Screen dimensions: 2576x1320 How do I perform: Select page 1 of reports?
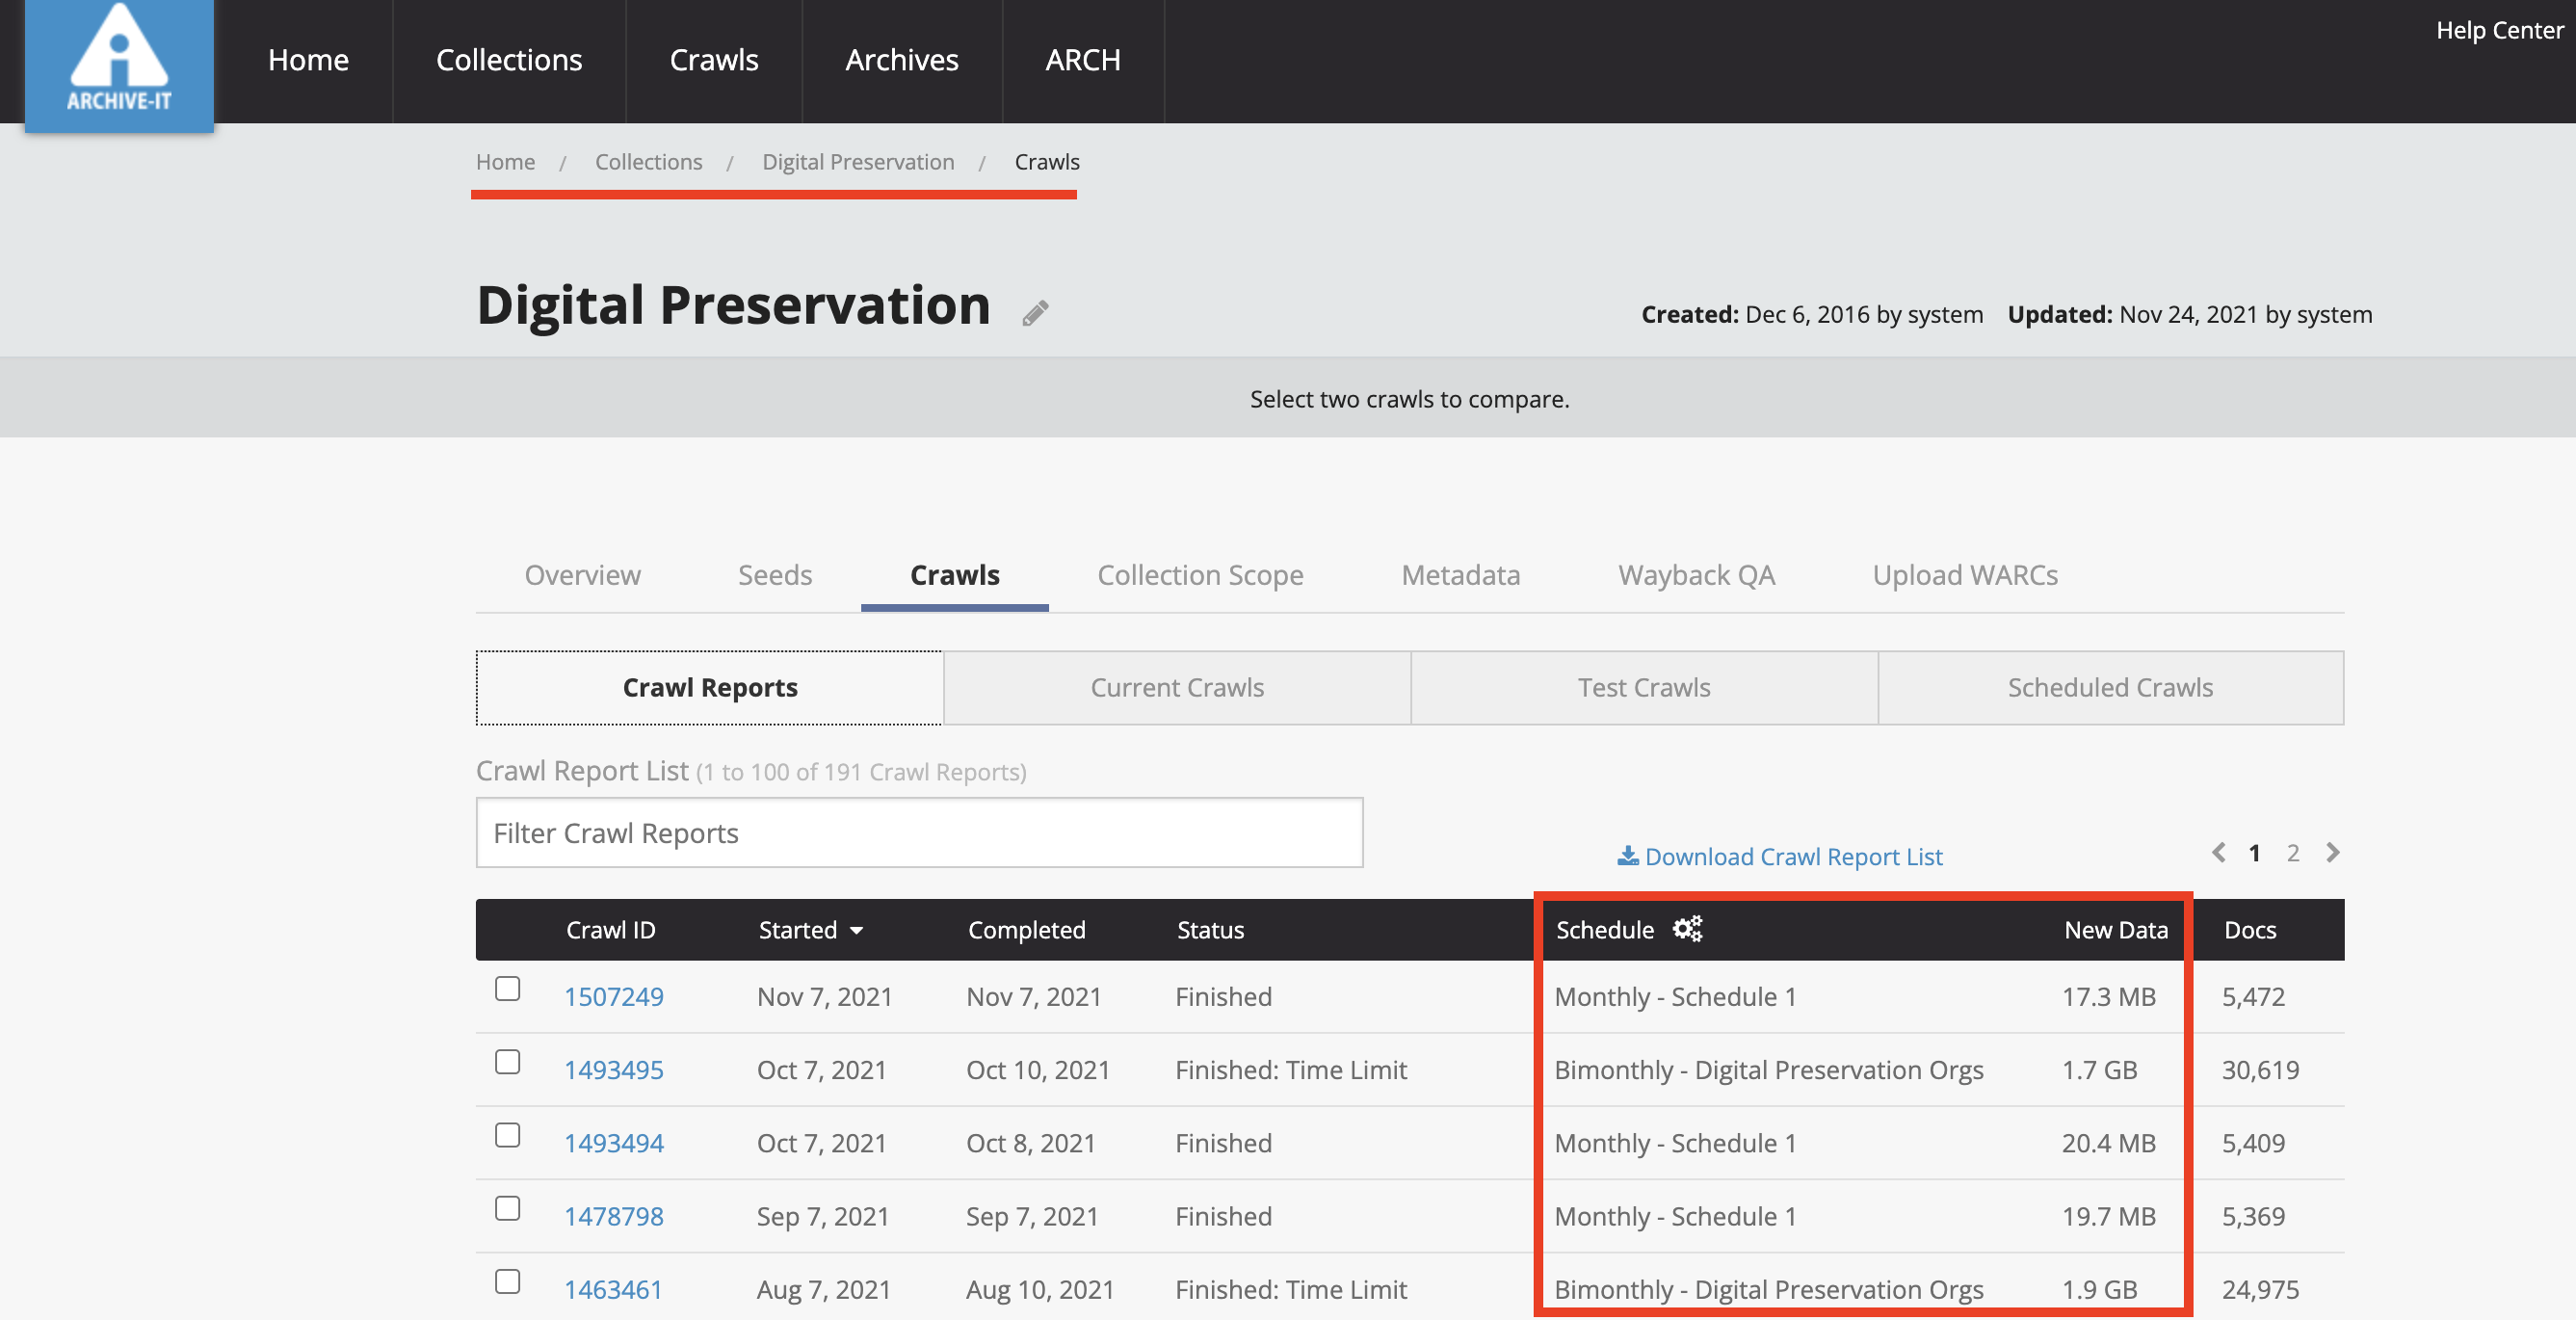tap(2255, 853)
